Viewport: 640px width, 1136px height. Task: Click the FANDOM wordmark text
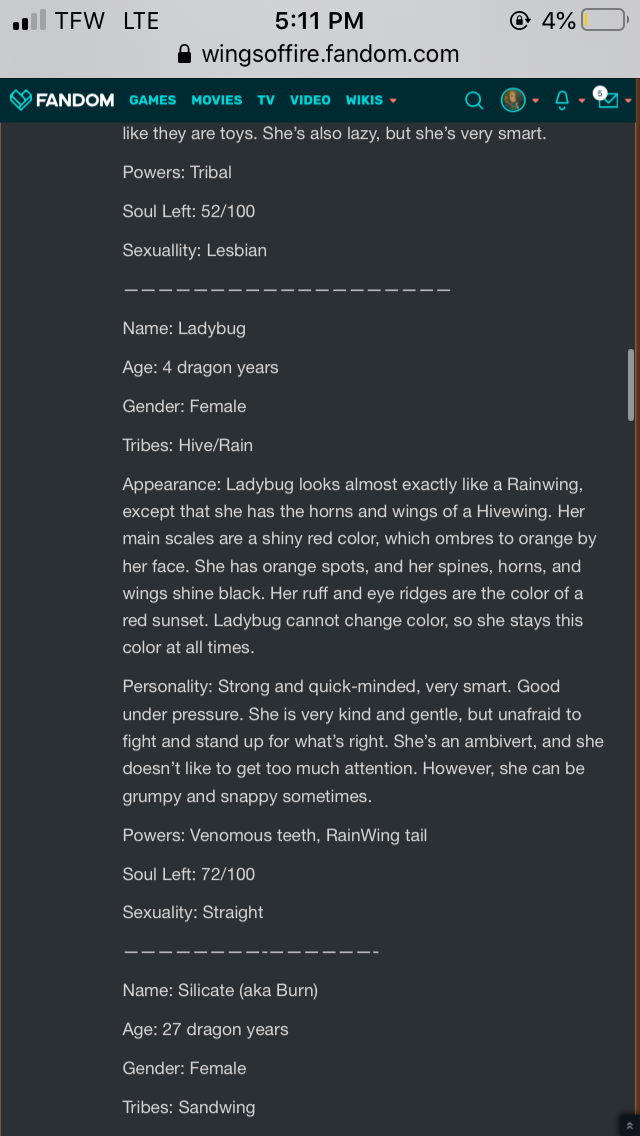[75, 100]
